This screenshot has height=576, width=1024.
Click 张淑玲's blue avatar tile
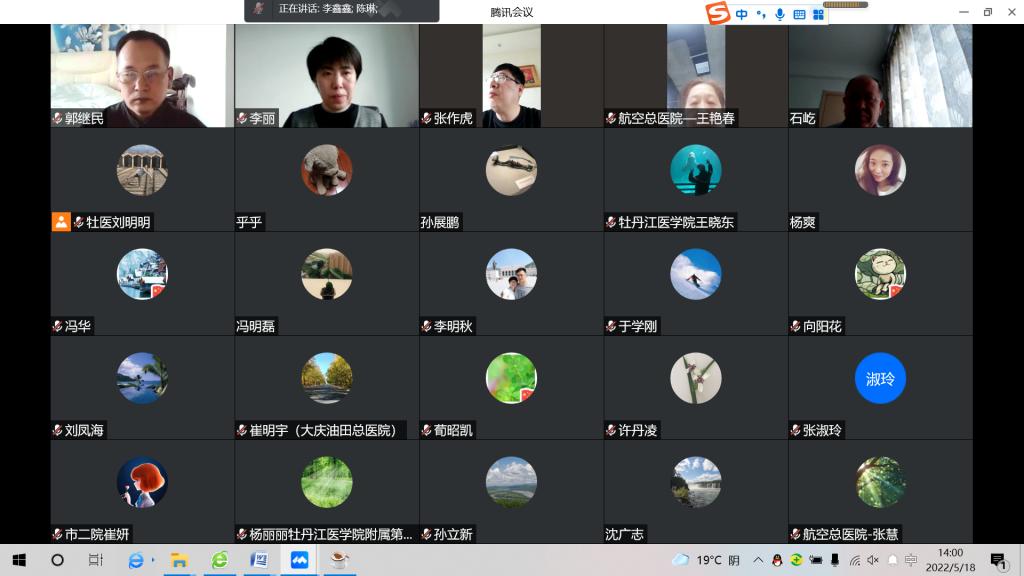pyautogui.click(x=880, y=379)
